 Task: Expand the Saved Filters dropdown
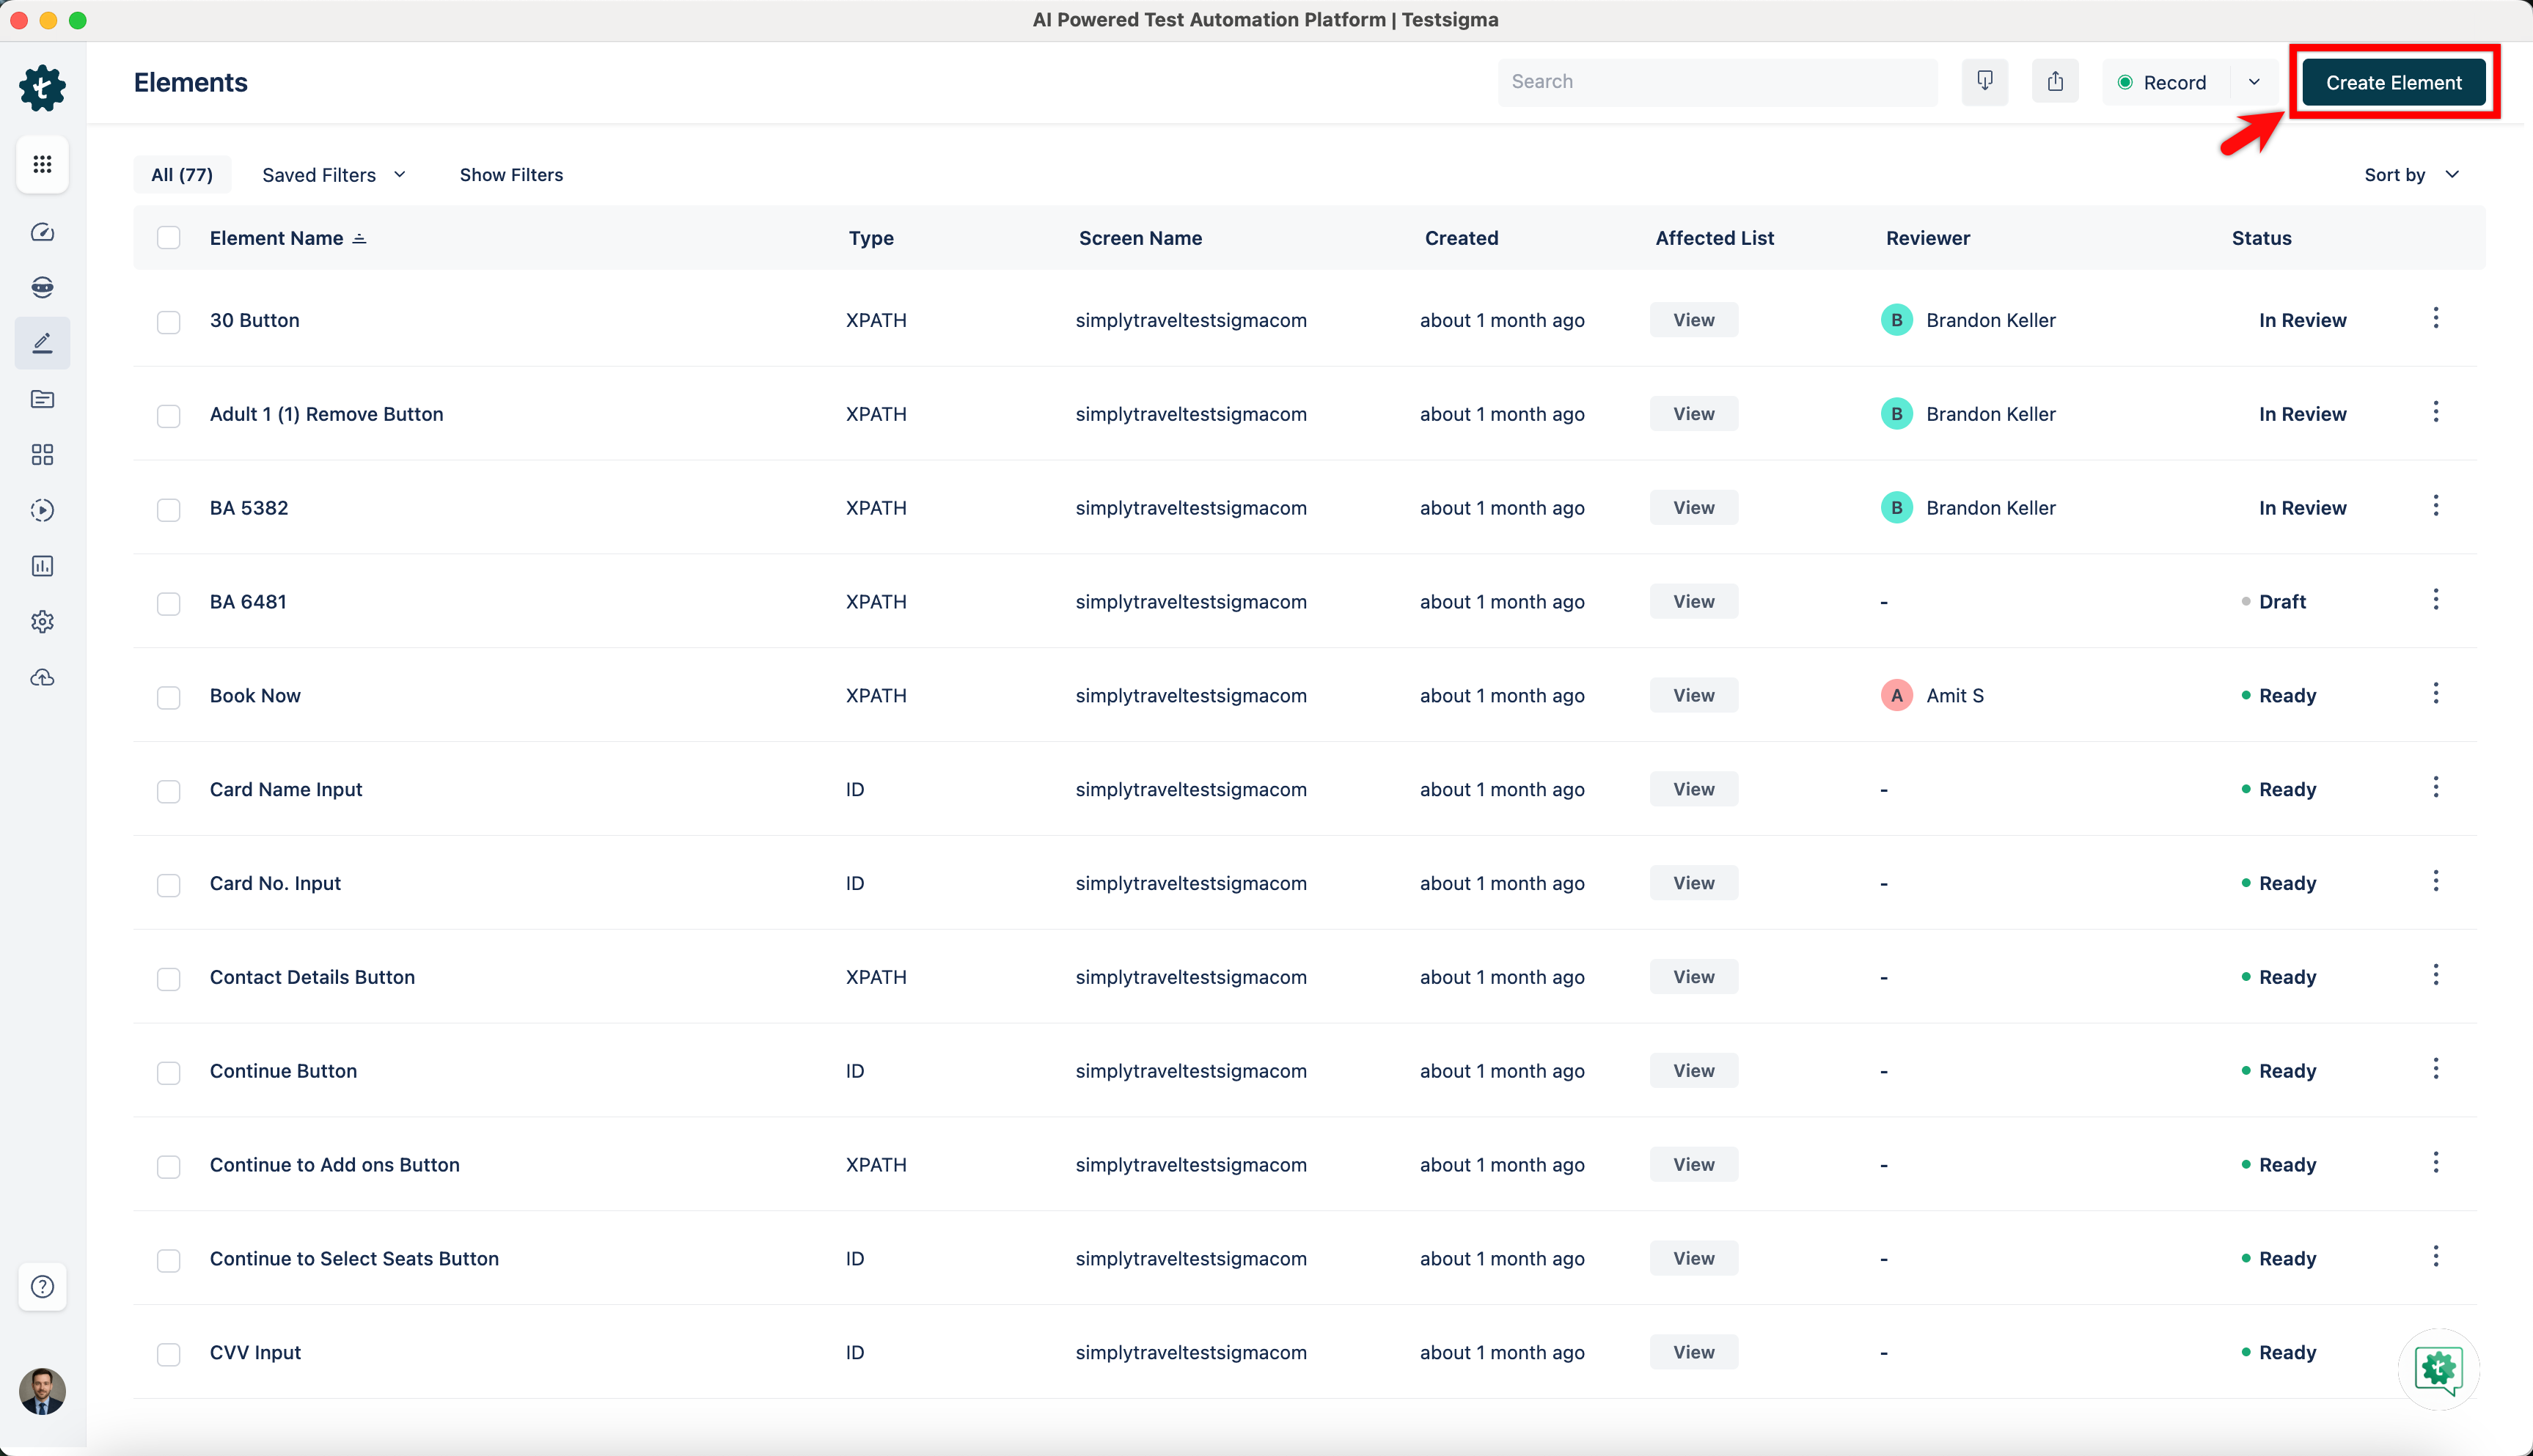(334, 175)
